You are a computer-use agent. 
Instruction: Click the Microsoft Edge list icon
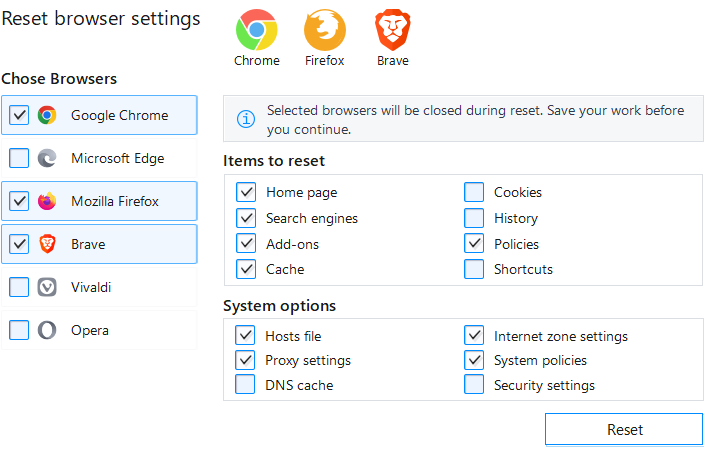[47, 158]
